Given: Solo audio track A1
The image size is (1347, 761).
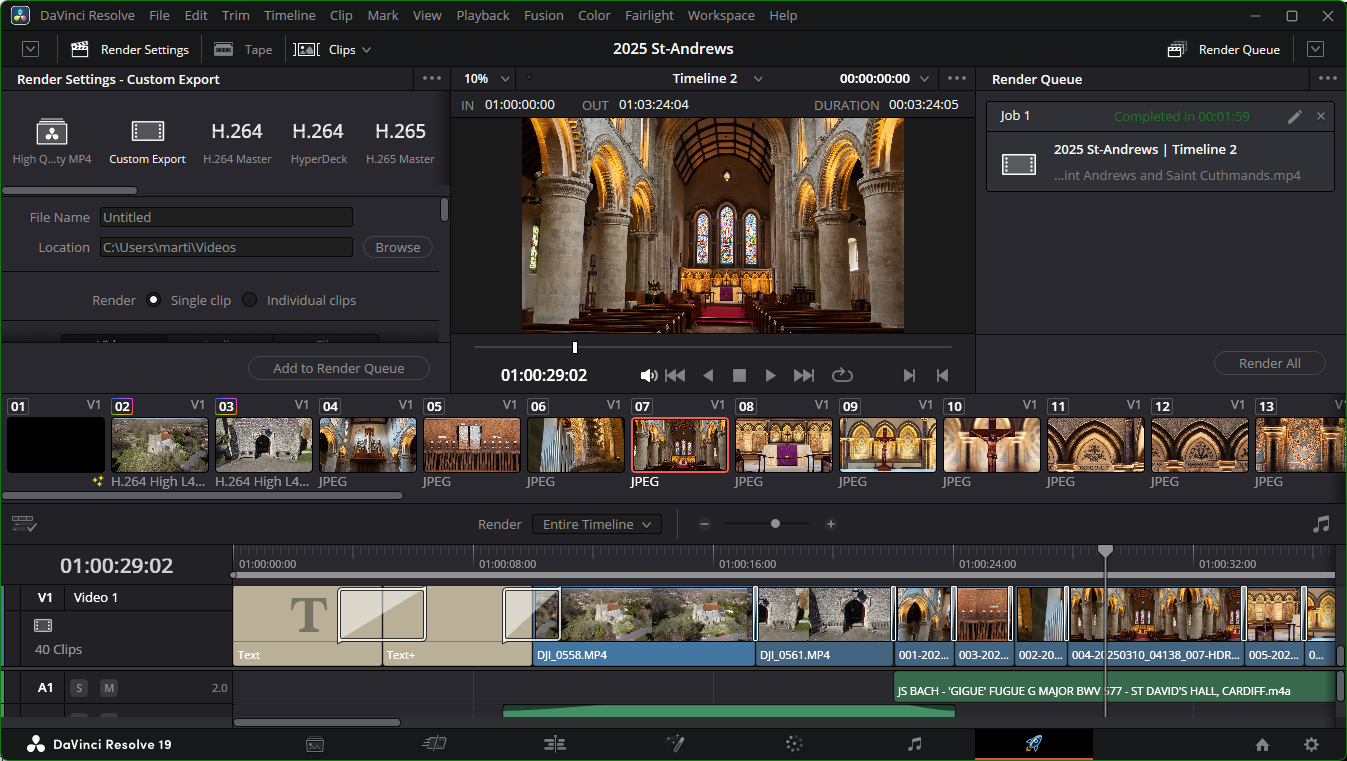Looking at the screenshot, I should point(79,688).
